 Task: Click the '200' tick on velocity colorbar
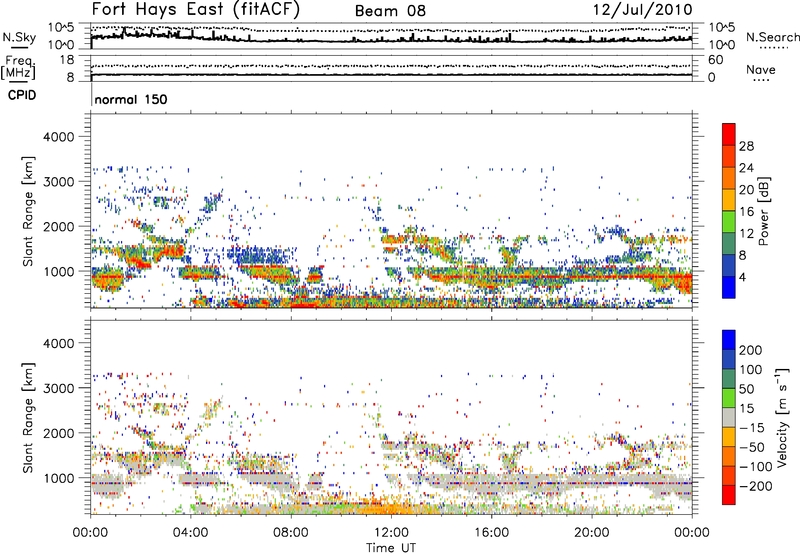751,350
